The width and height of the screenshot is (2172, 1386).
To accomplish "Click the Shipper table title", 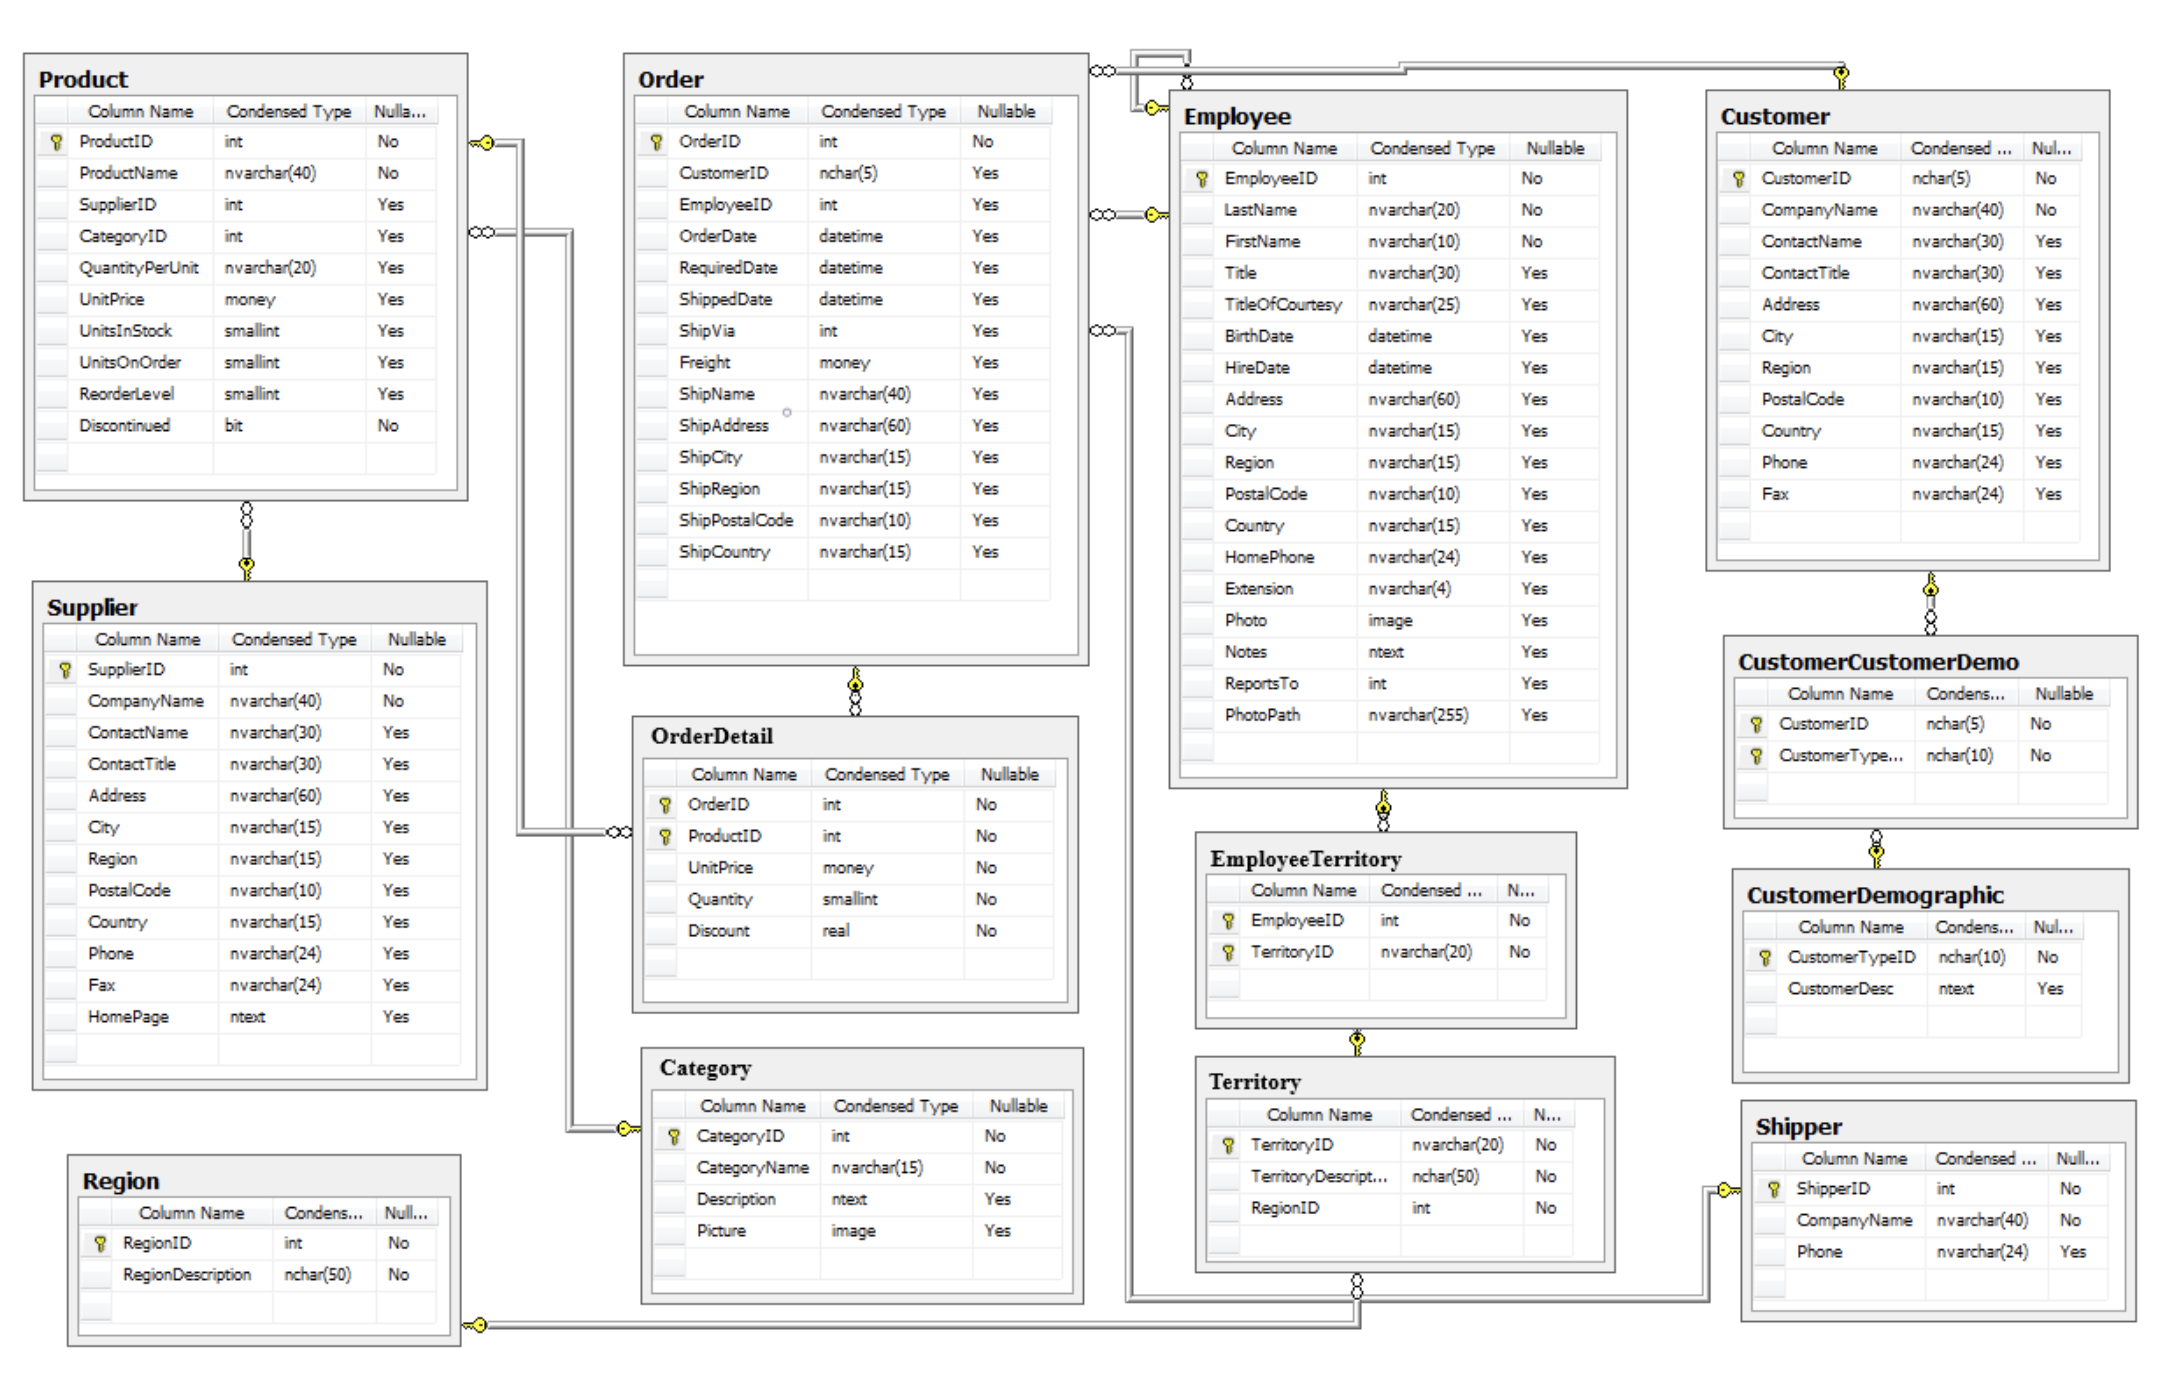I will [x=1798, y=1126].
